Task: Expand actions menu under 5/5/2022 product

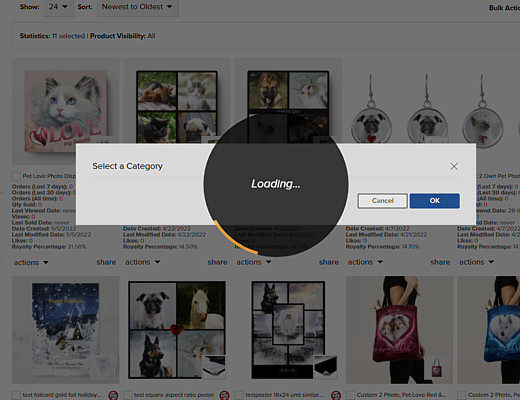Action: coord(31,263)
